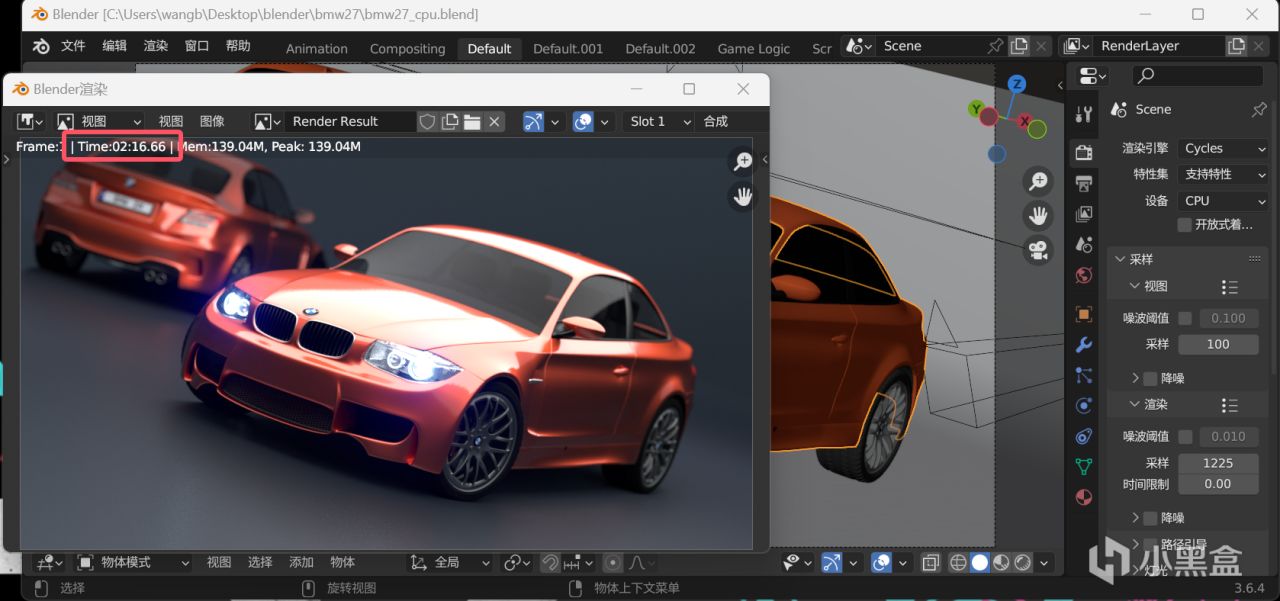
Task: Select the World properties tab icon
Action: pos(1083,275)
